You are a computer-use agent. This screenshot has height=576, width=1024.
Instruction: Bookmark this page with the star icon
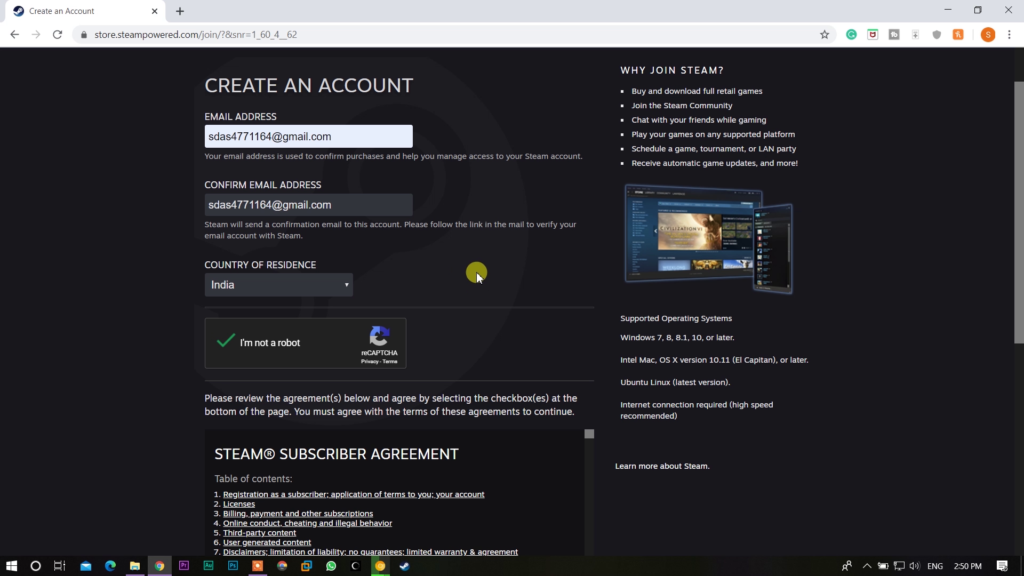coord(824,35)
